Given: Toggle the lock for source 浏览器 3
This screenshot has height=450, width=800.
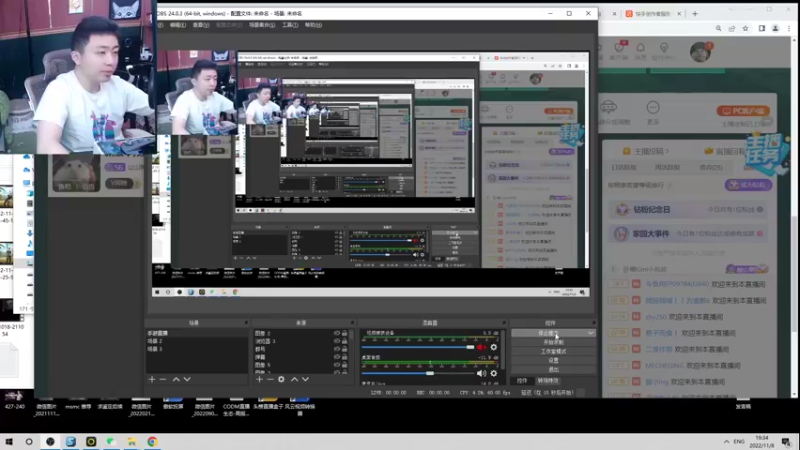Looking at the screenshot, I should pos(344,341).
